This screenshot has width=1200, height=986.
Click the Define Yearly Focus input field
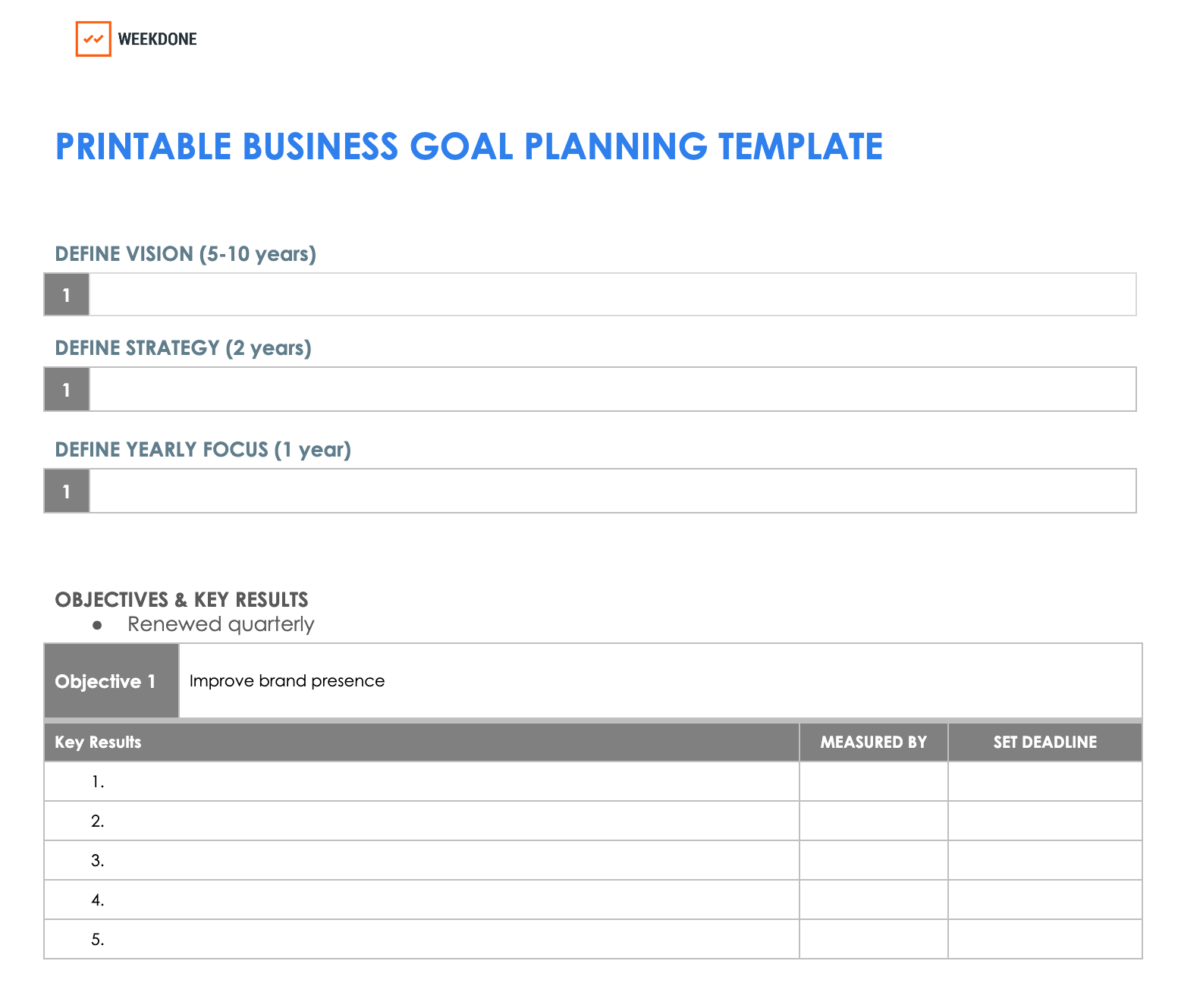(612, 491)
